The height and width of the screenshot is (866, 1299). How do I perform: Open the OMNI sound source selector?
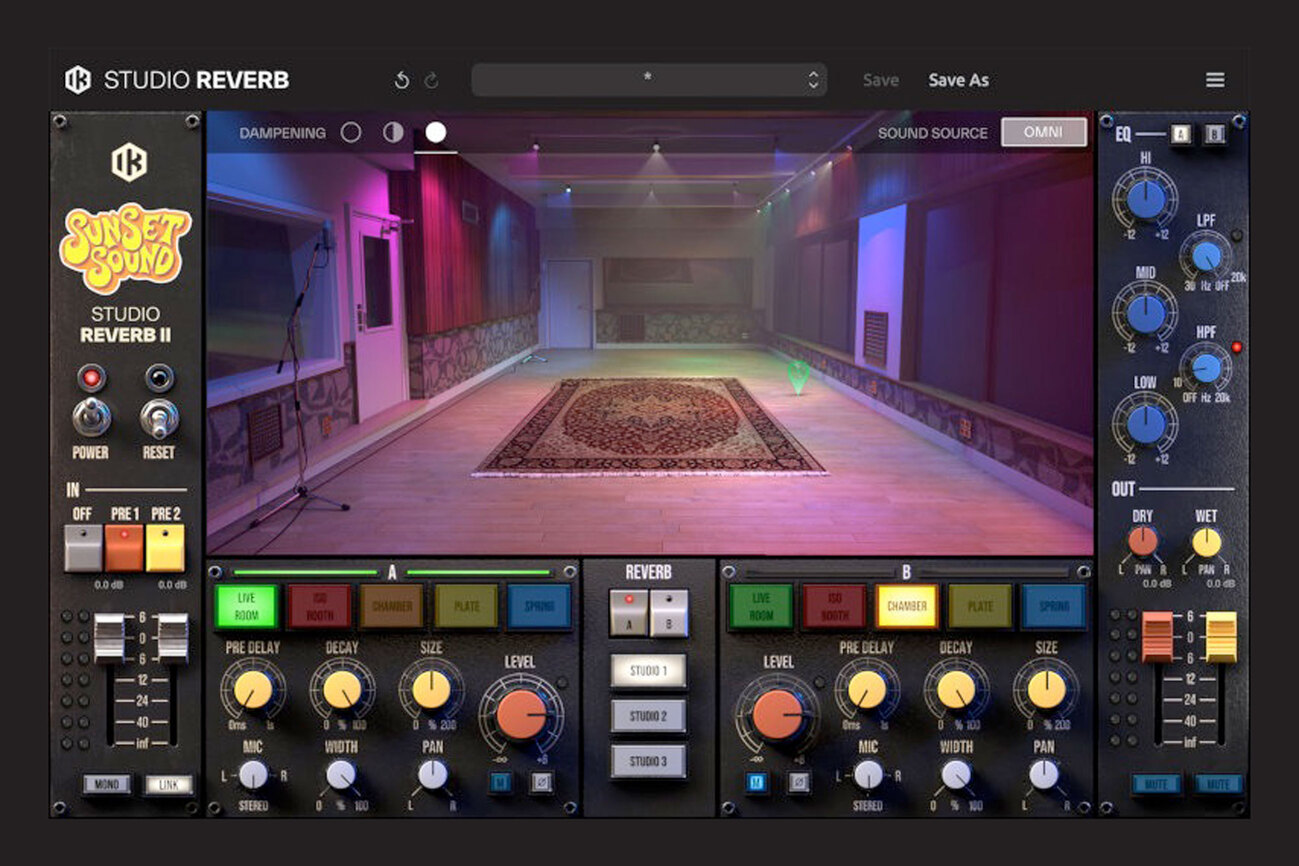(1044, 132)
